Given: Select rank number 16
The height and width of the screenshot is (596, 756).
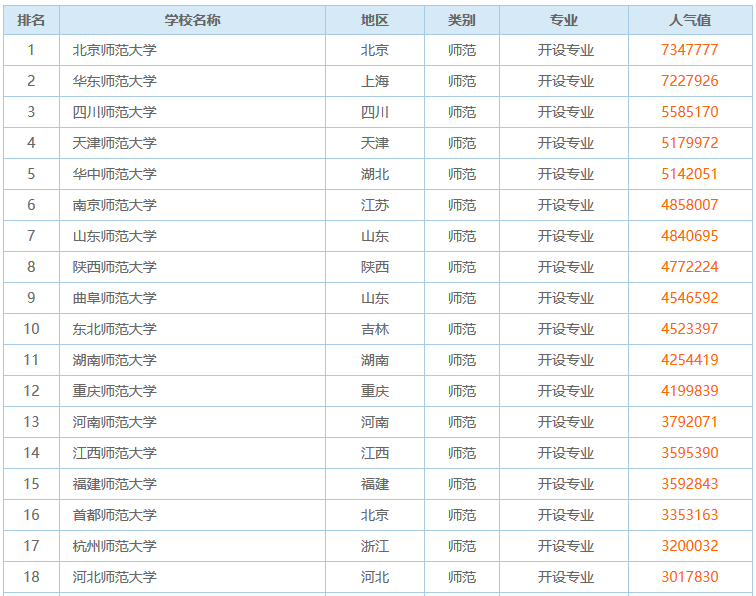Looking at the screenshot, I should click(x=31, y=515).
